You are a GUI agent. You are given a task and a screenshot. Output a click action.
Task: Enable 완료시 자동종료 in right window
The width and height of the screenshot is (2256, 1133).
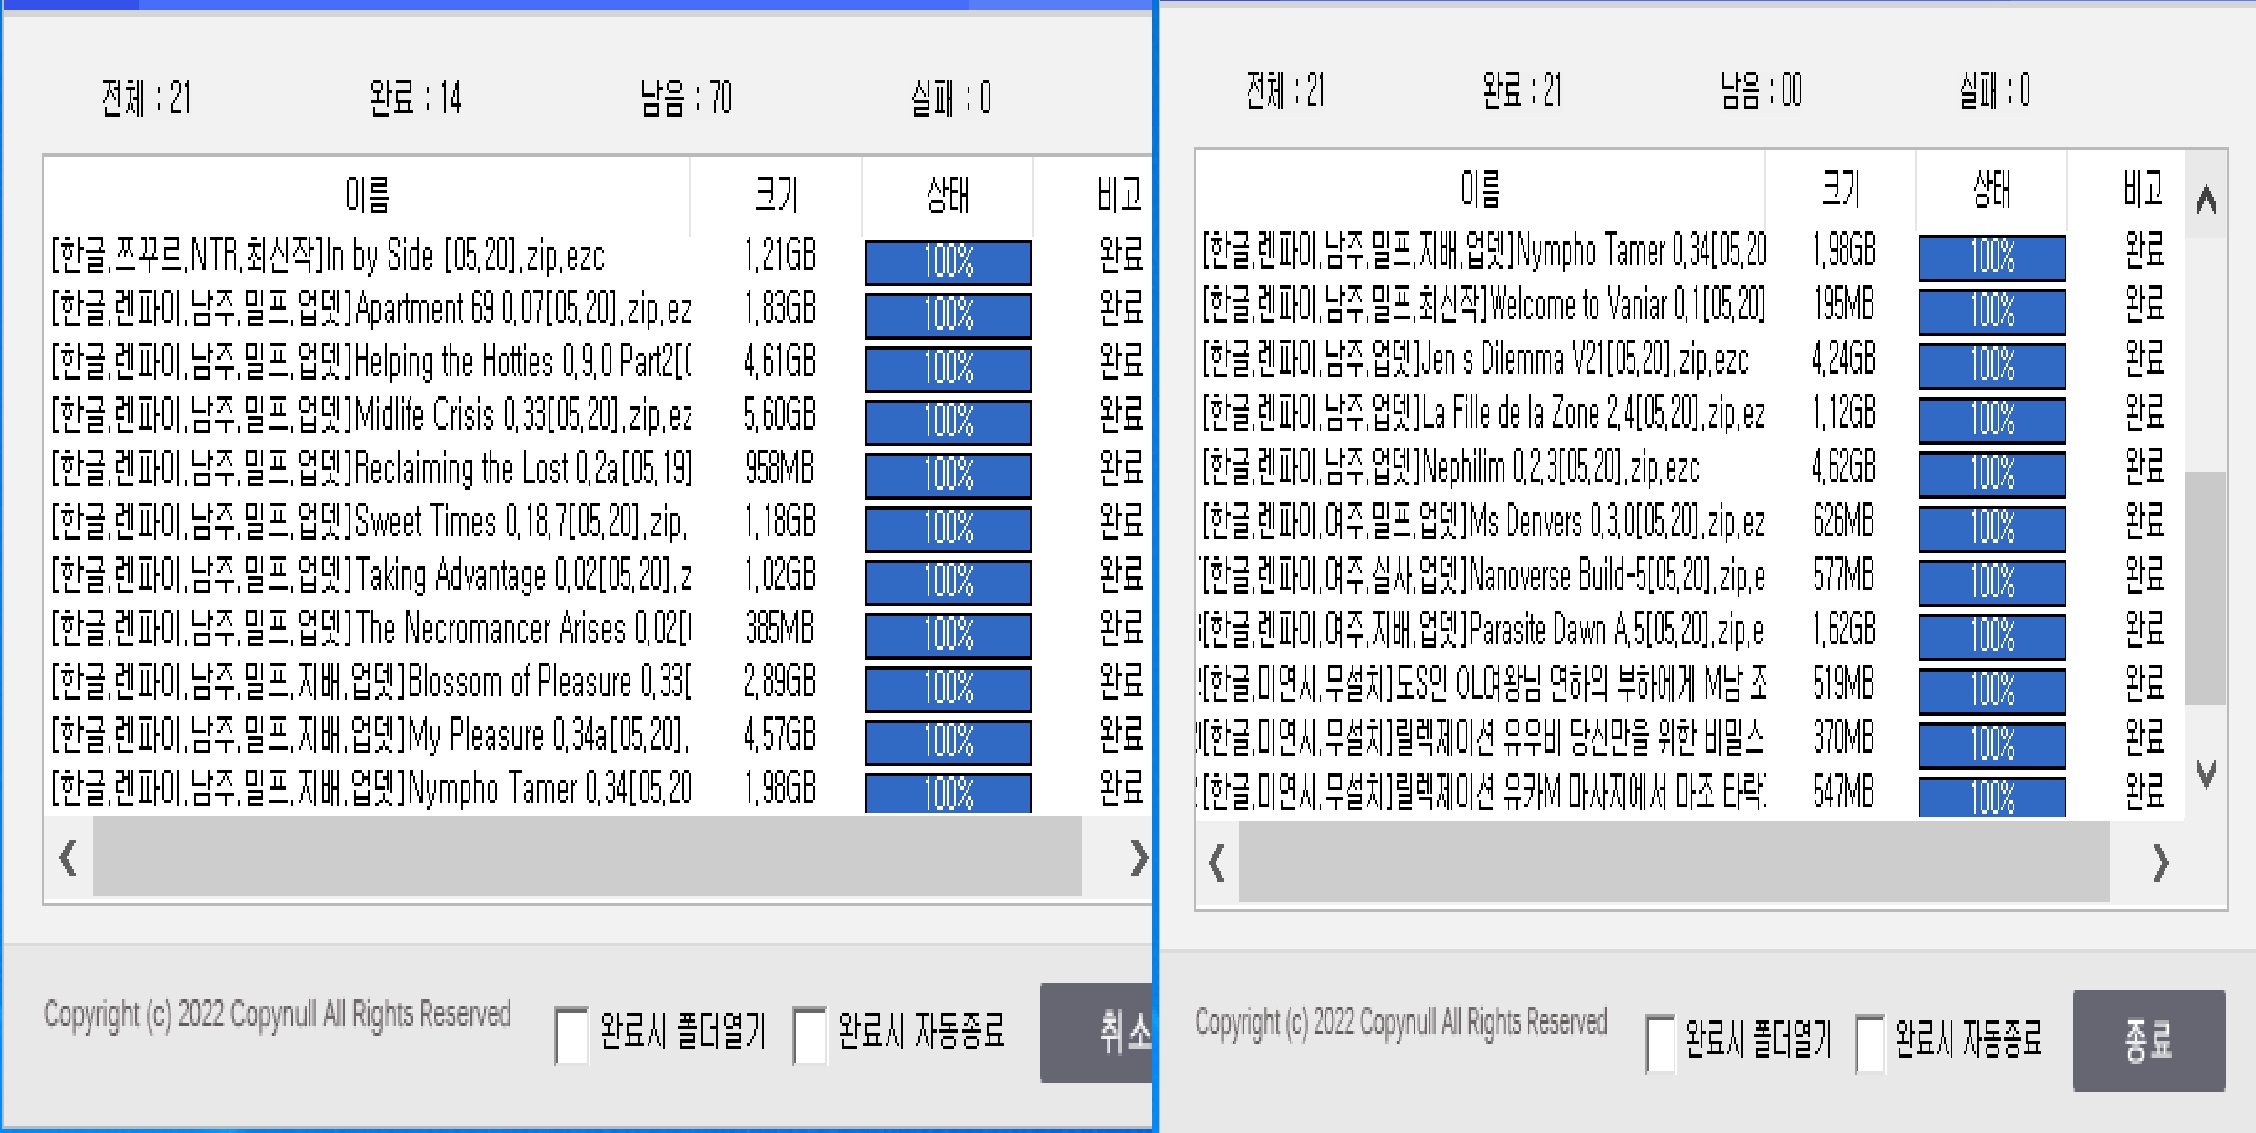click(1869, 1043)
